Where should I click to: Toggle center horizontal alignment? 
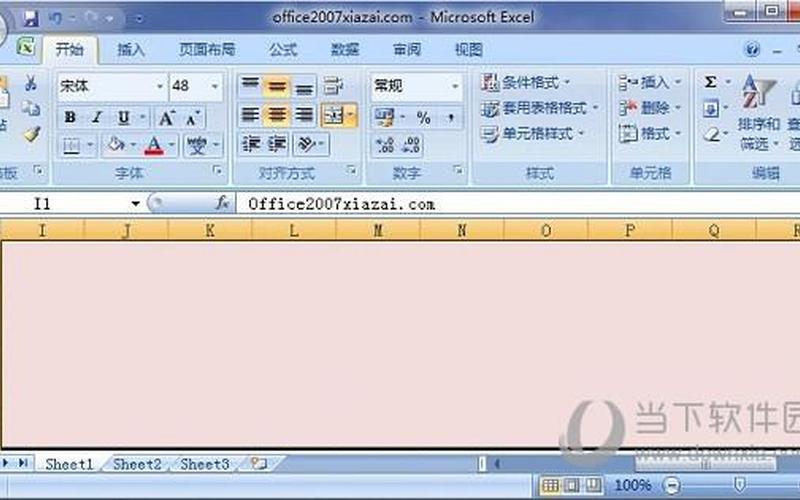point(277,115)
